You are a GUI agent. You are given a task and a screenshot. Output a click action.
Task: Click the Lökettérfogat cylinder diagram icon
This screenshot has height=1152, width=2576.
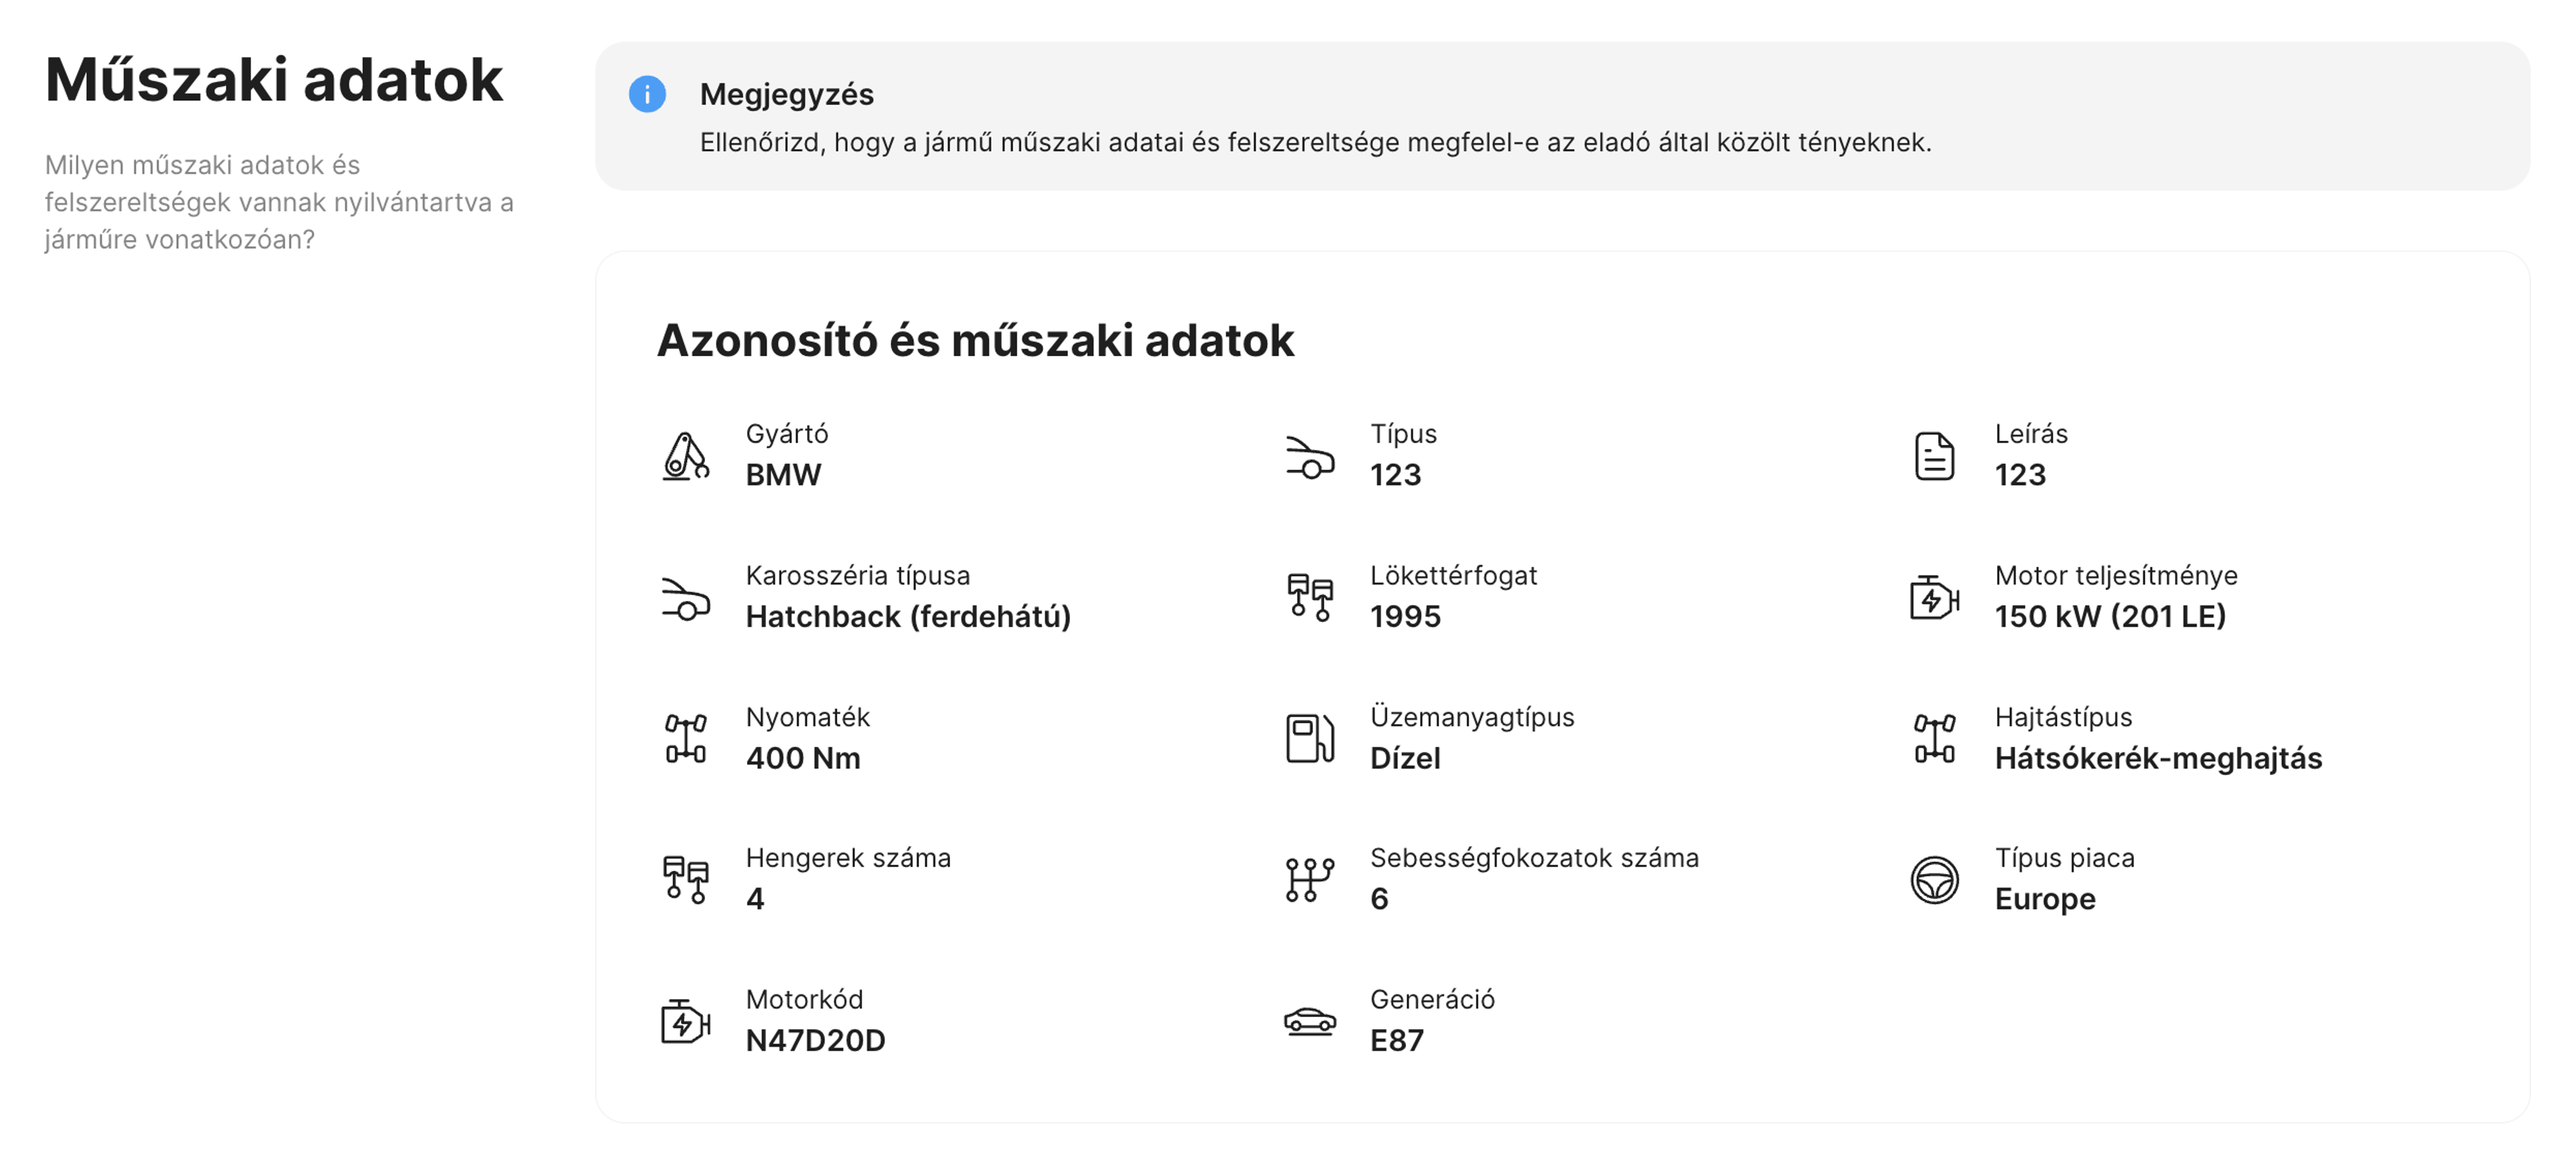click(1310, 597)
